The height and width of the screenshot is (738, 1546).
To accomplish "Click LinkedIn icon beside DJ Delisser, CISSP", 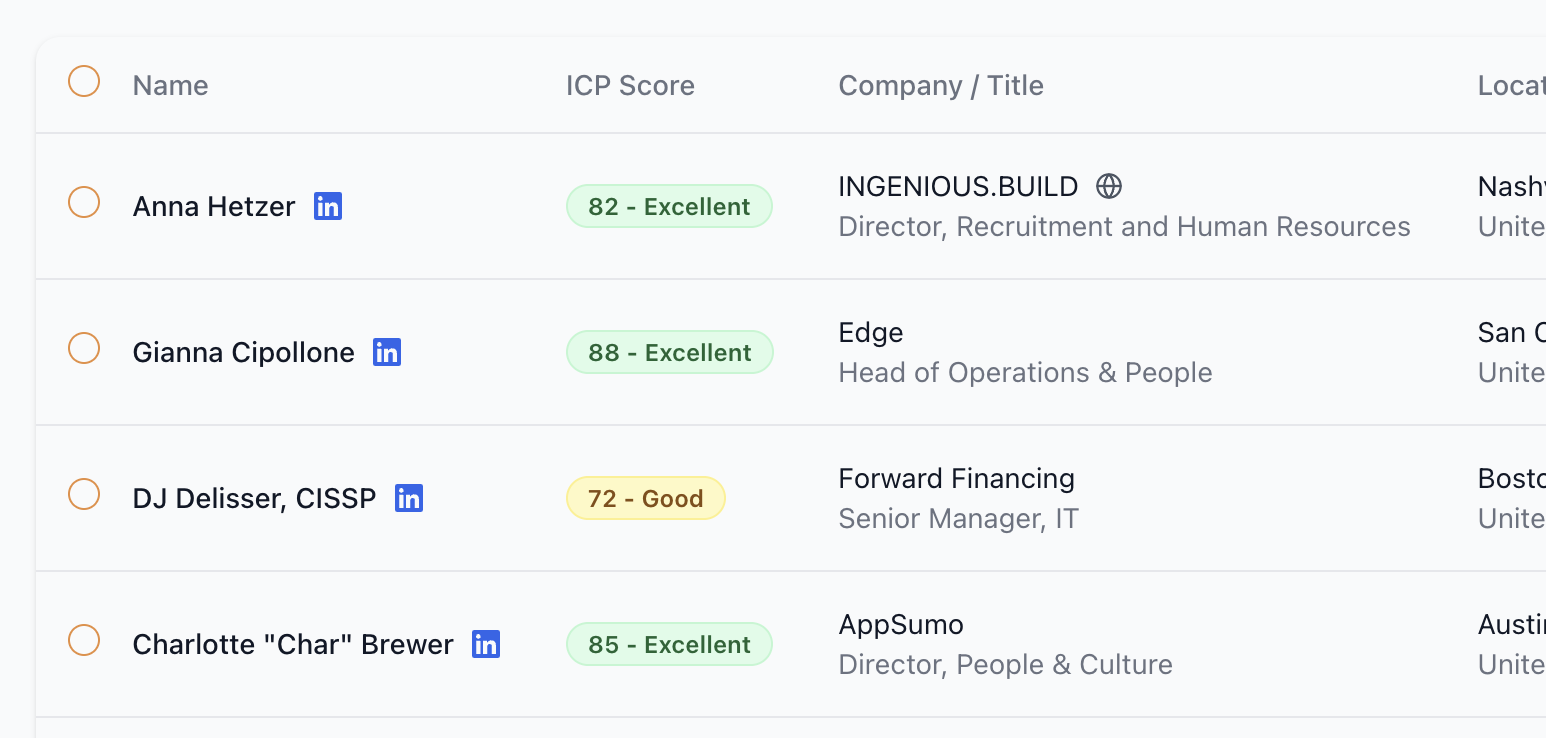I will tap(409, 498).
